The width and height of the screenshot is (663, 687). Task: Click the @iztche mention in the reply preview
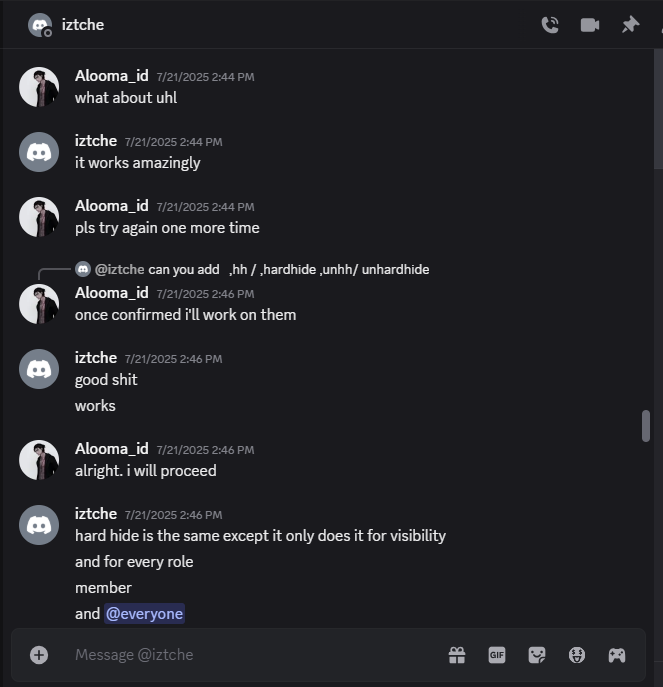tap(119, 270)
